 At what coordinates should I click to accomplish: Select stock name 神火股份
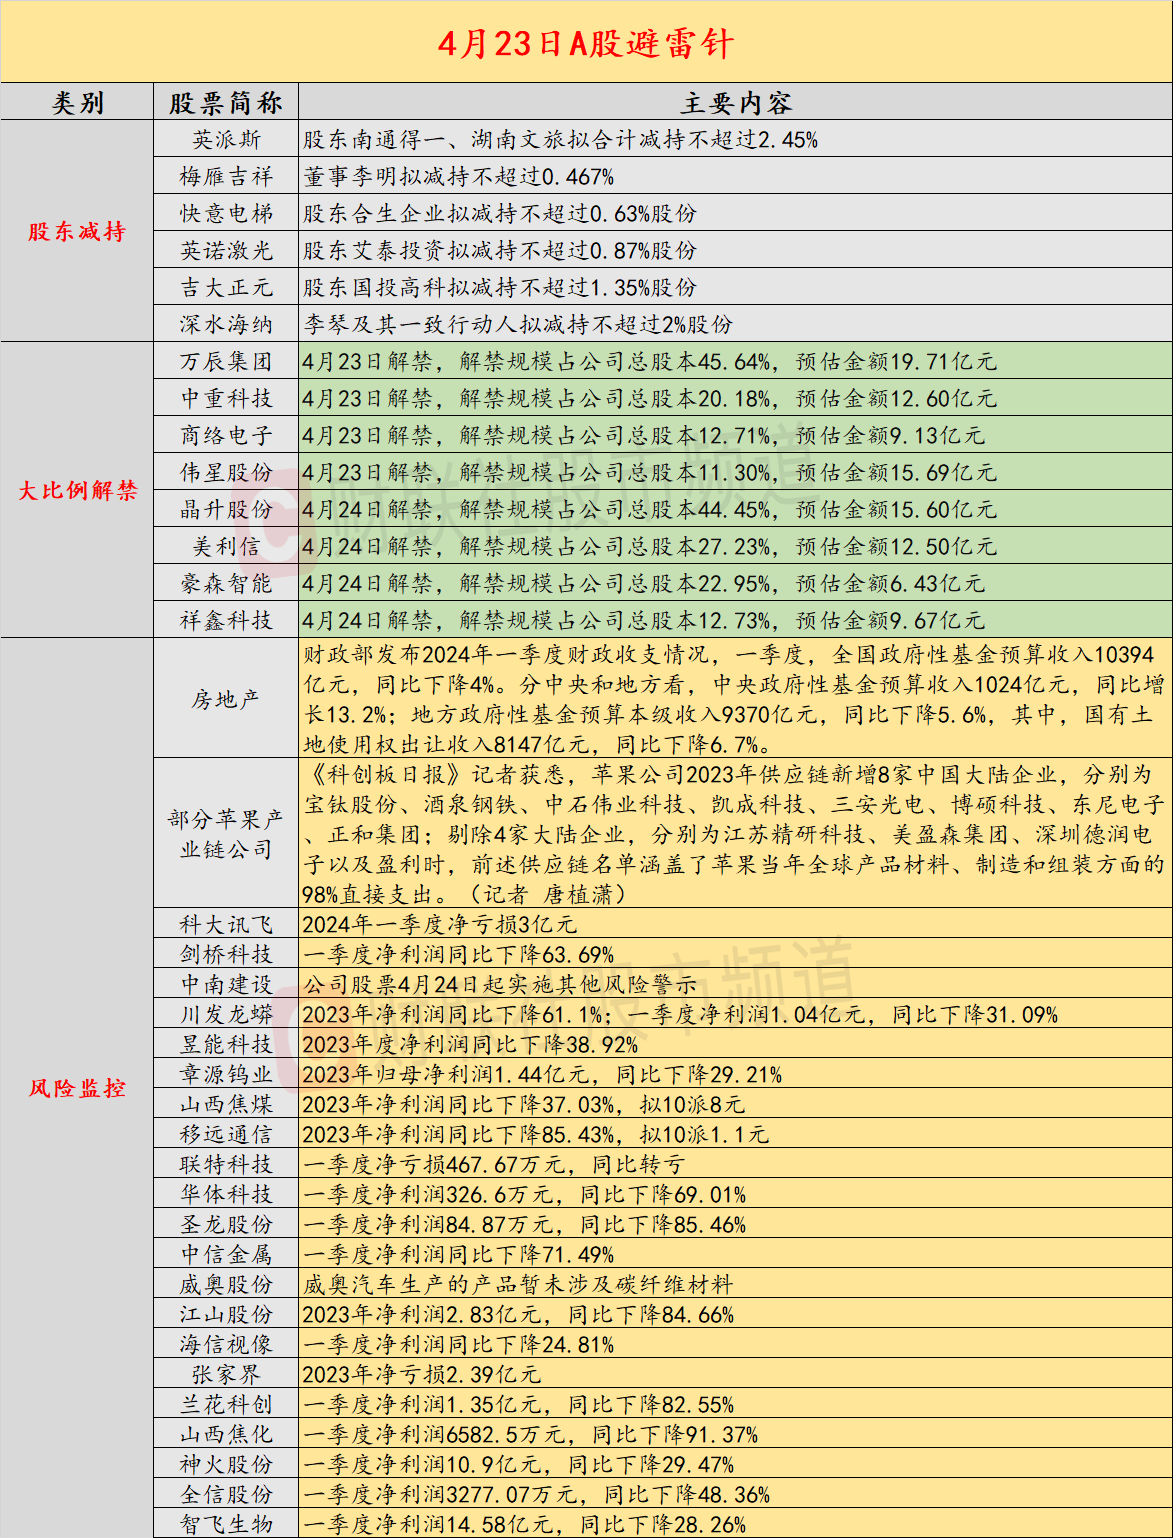(x=226, y=1464)
